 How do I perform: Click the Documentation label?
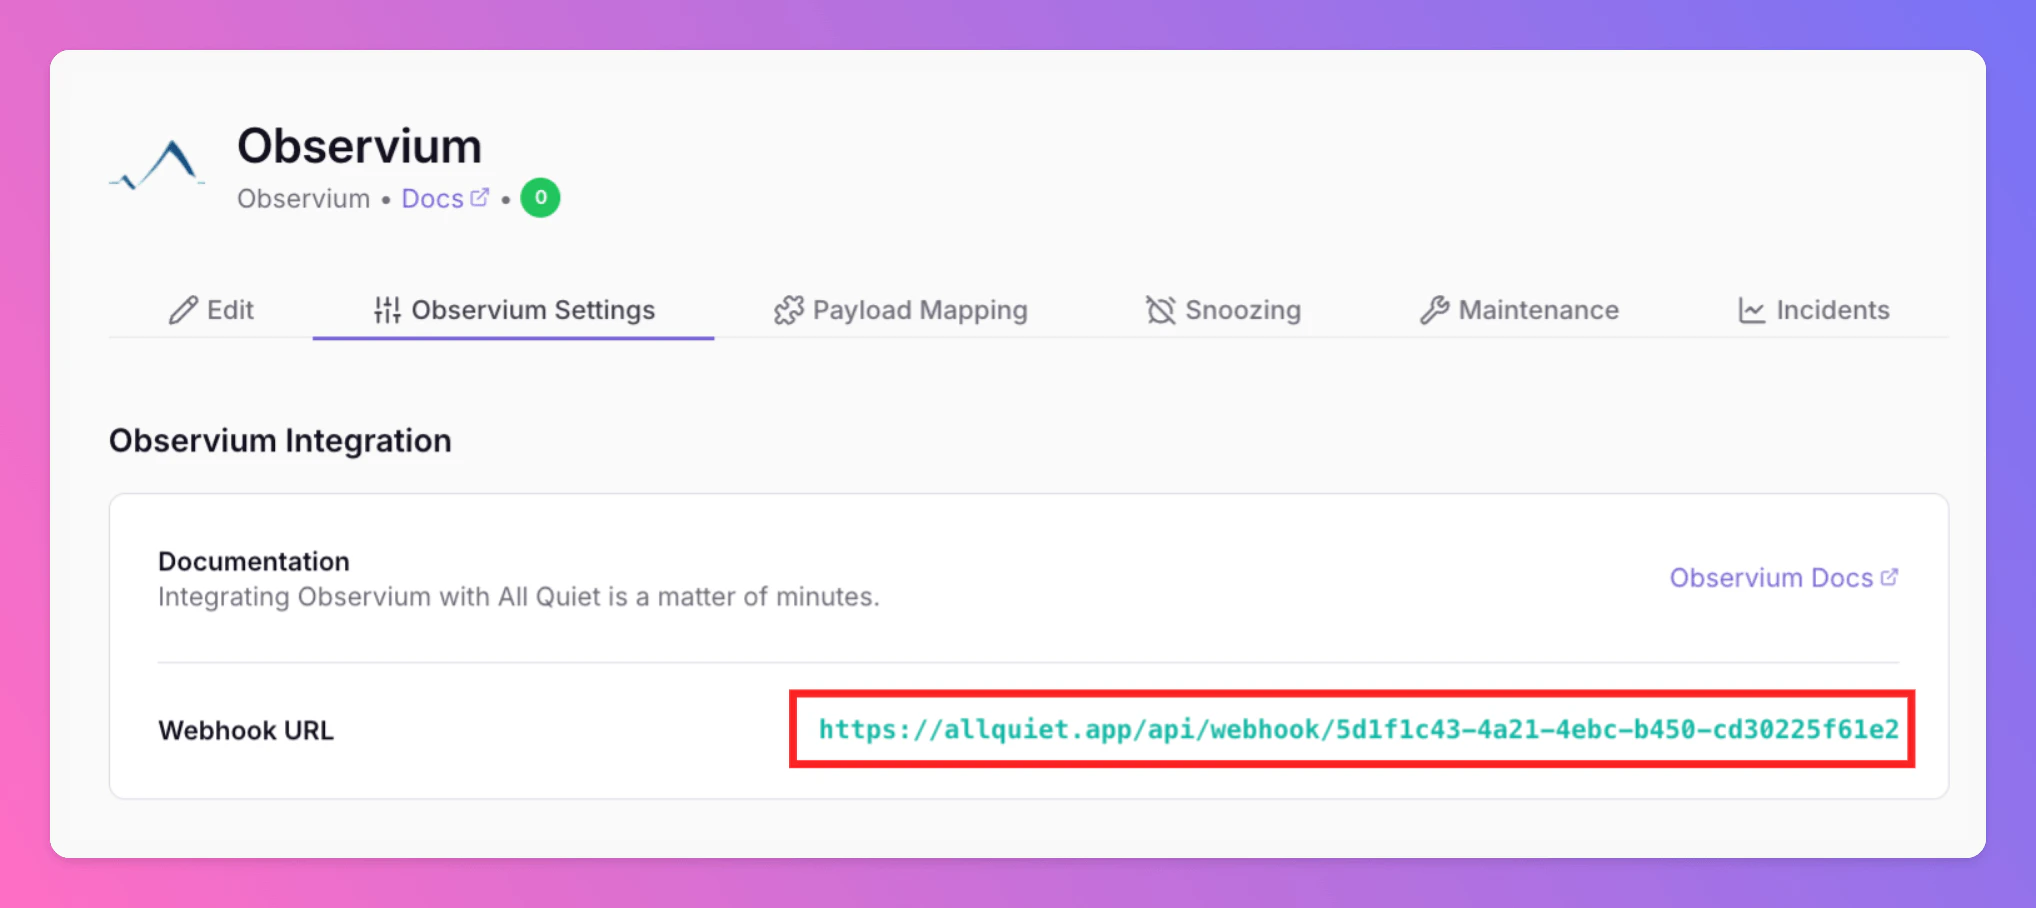254,561
